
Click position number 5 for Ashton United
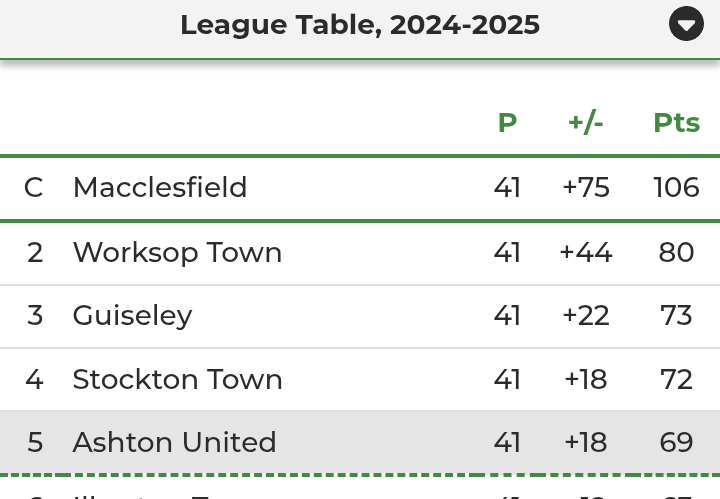35,442
